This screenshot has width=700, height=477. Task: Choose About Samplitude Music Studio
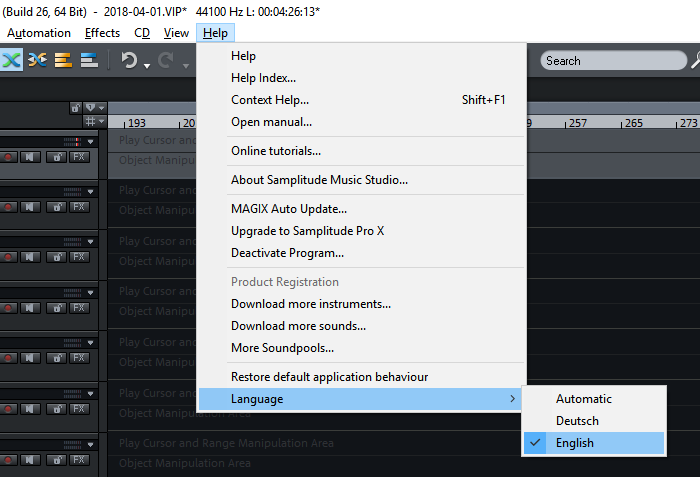click(x=319, y=180)
